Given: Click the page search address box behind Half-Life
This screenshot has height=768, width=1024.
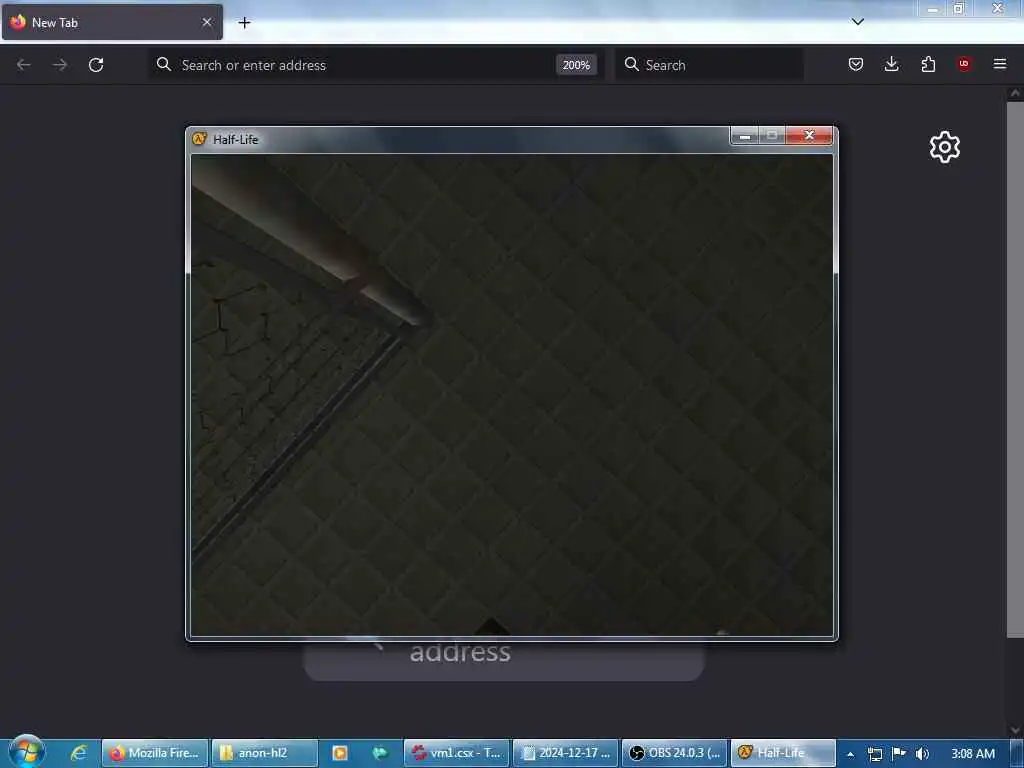Looking at the screenshot, I should pyautogui.click(x=504, y=660).
